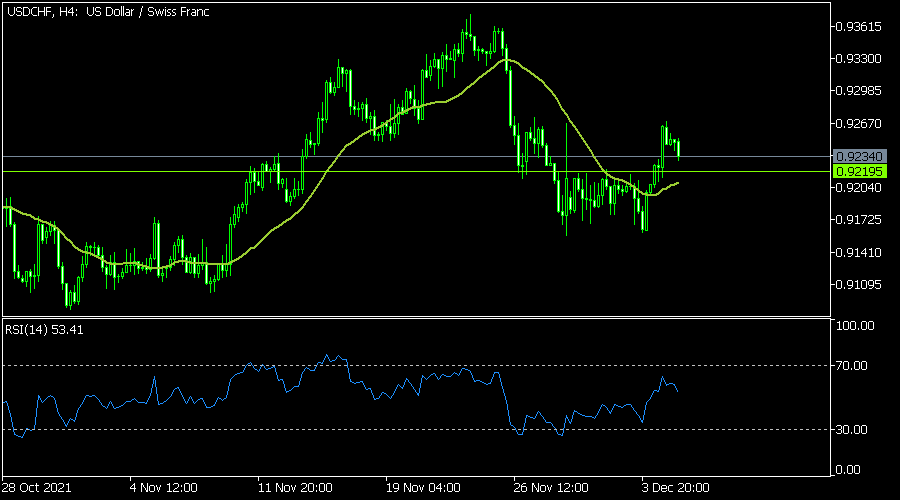Click price scale value 0.92670
The height and width of the screenshot is (500, 900).
click(x=859, y=123)
